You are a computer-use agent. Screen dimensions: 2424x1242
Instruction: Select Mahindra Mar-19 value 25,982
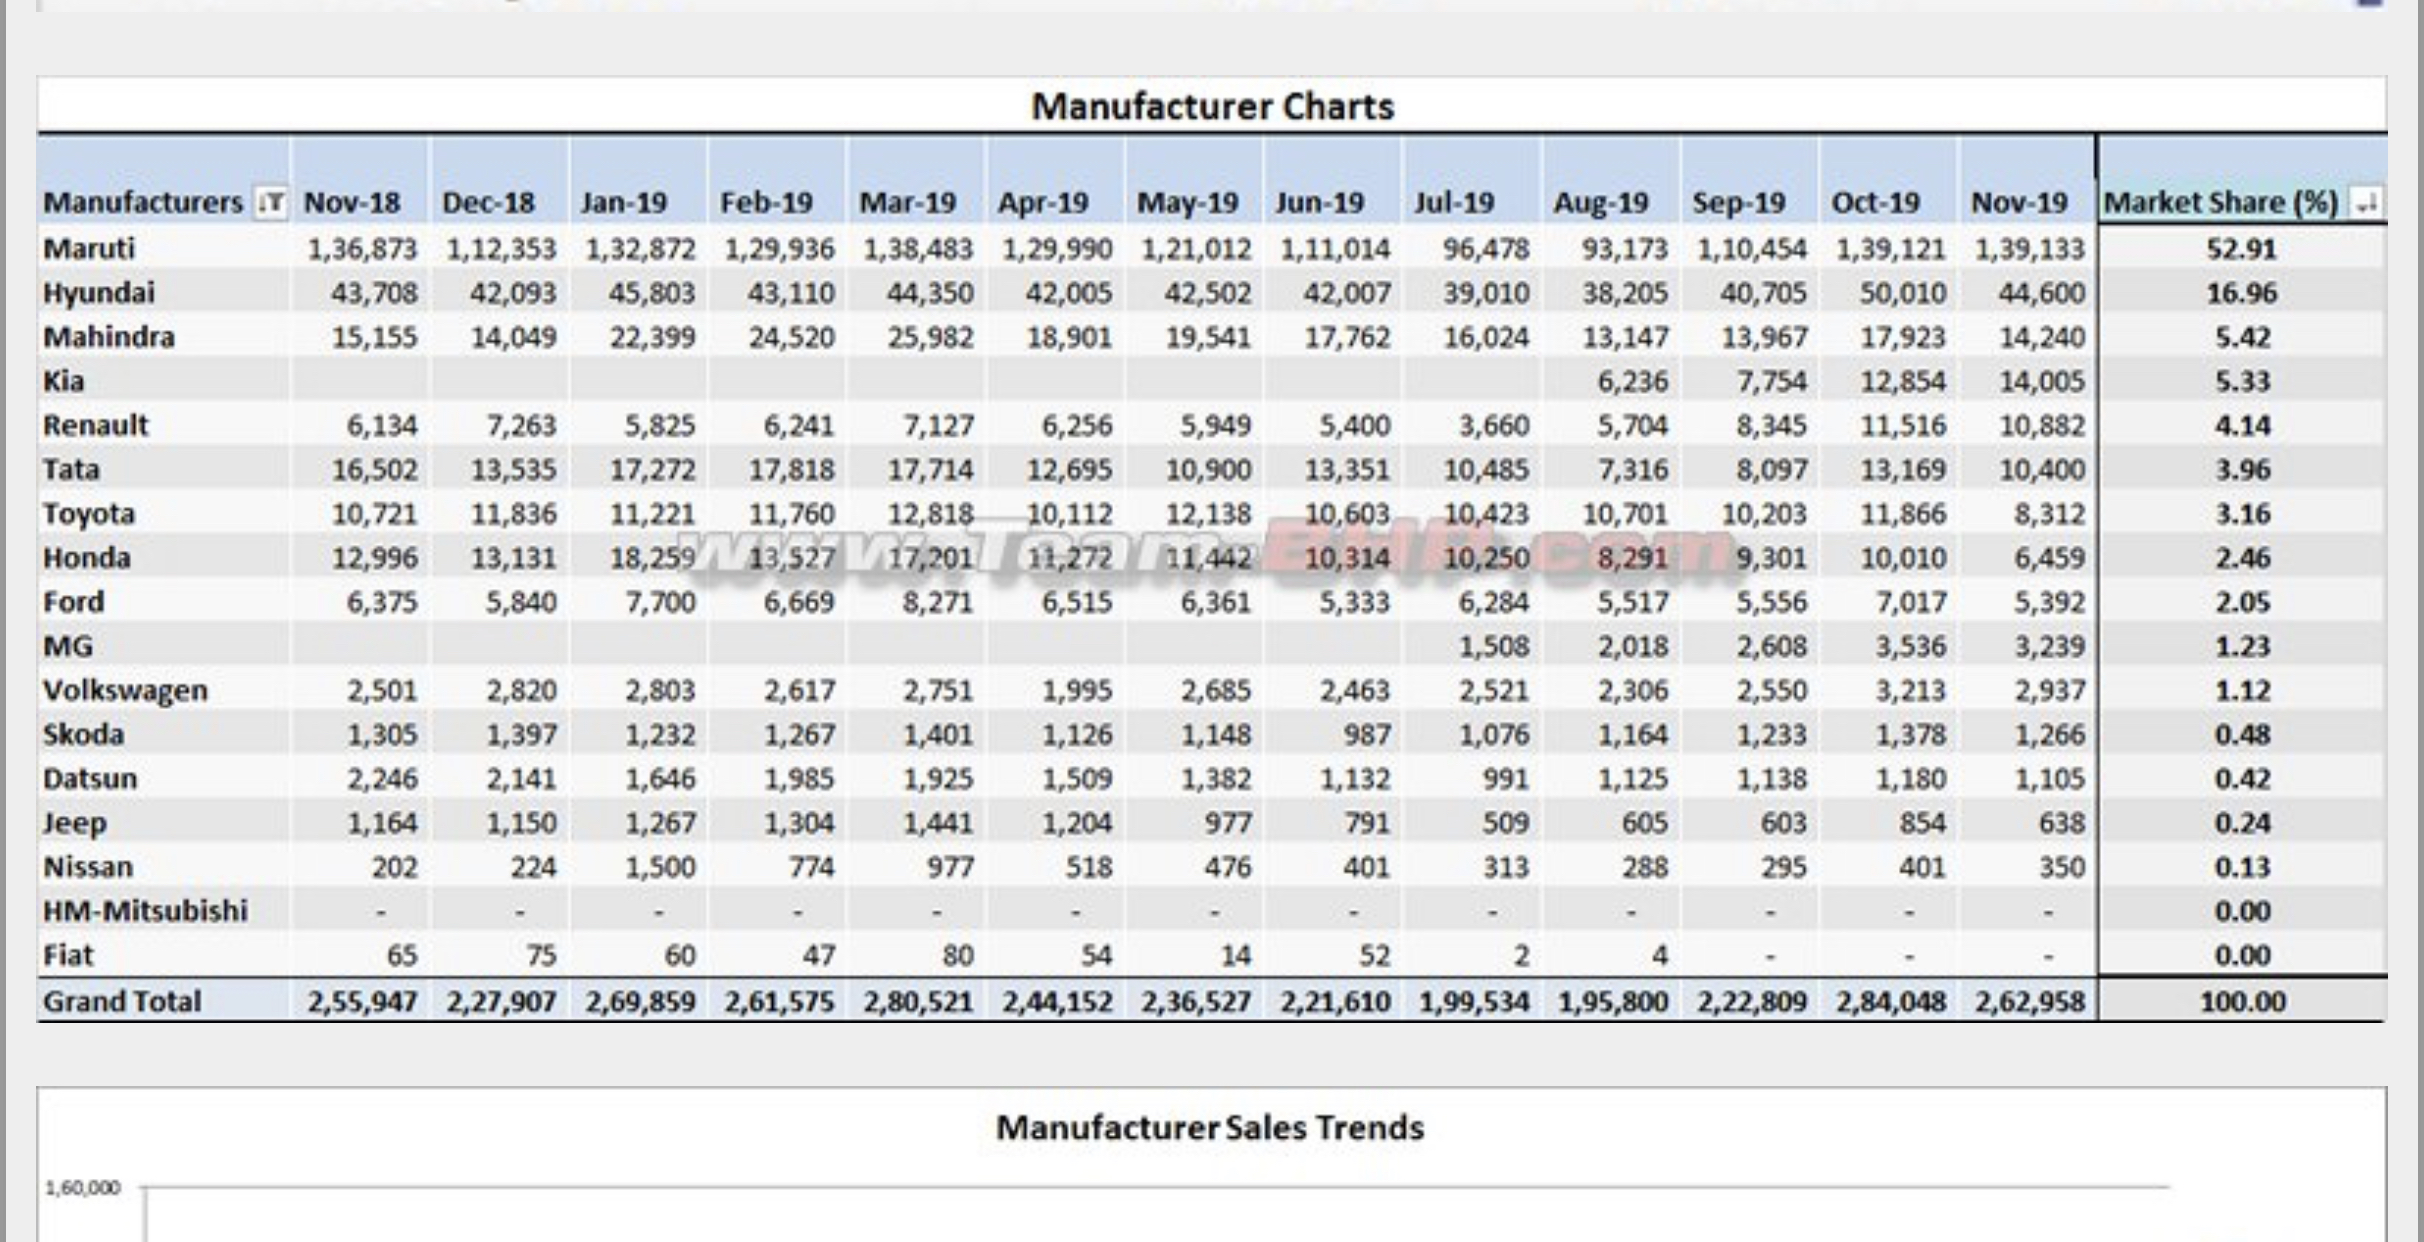930,337
